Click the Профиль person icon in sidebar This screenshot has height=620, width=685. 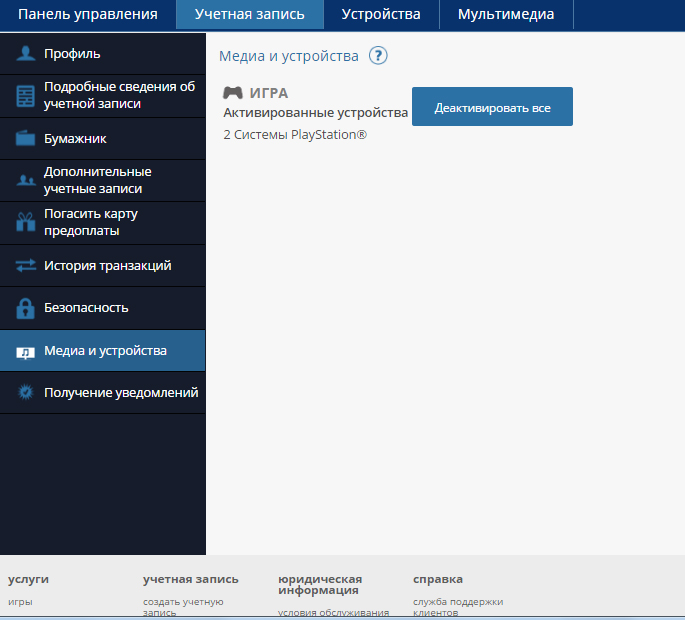click(x=25, y=54)
